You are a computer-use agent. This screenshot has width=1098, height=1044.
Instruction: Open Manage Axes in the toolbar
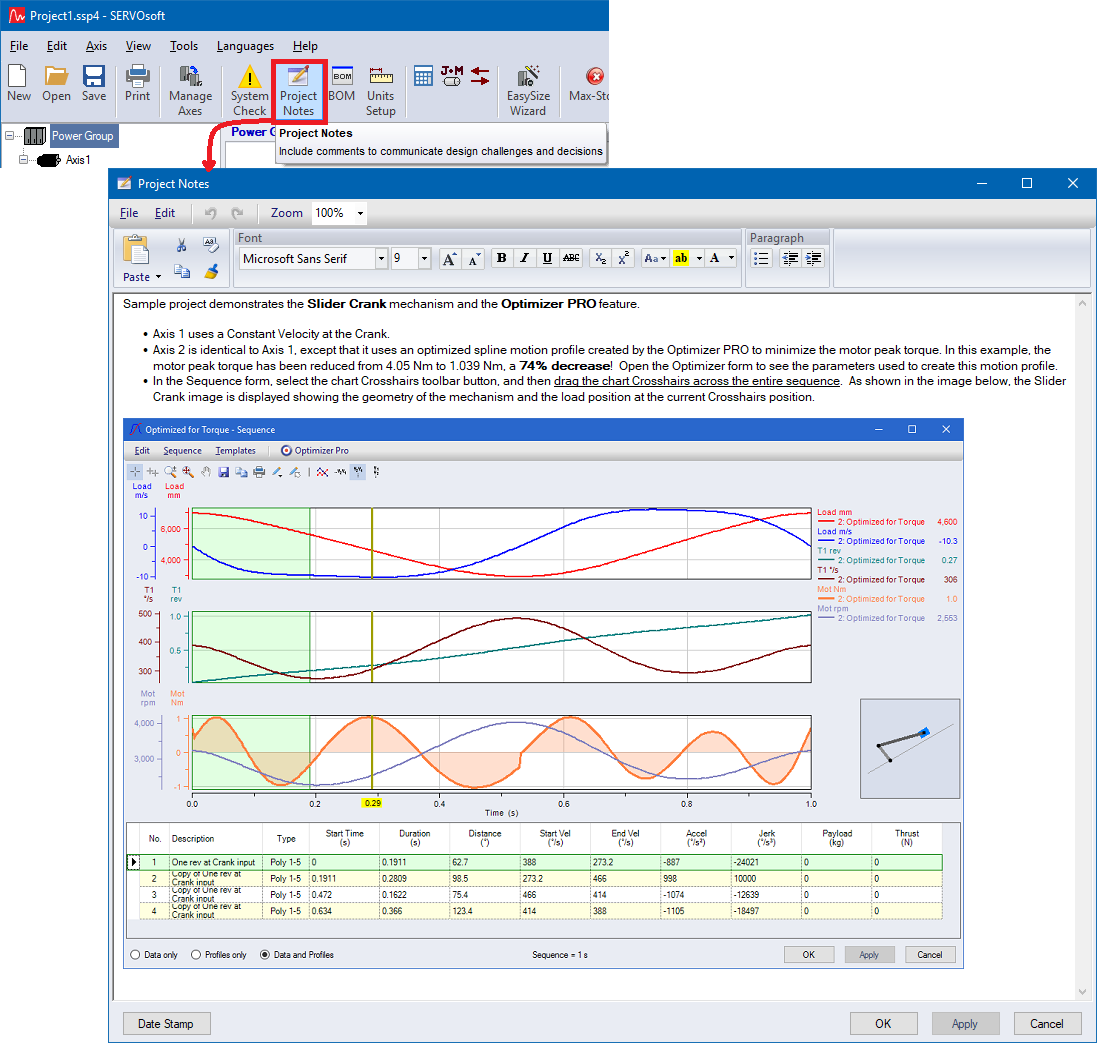point(190,89)
